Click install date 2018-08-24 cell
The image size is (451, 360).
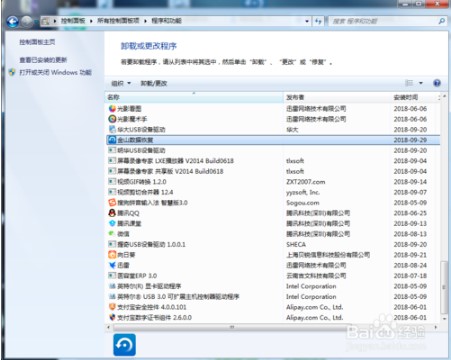(x=410, y=265)
